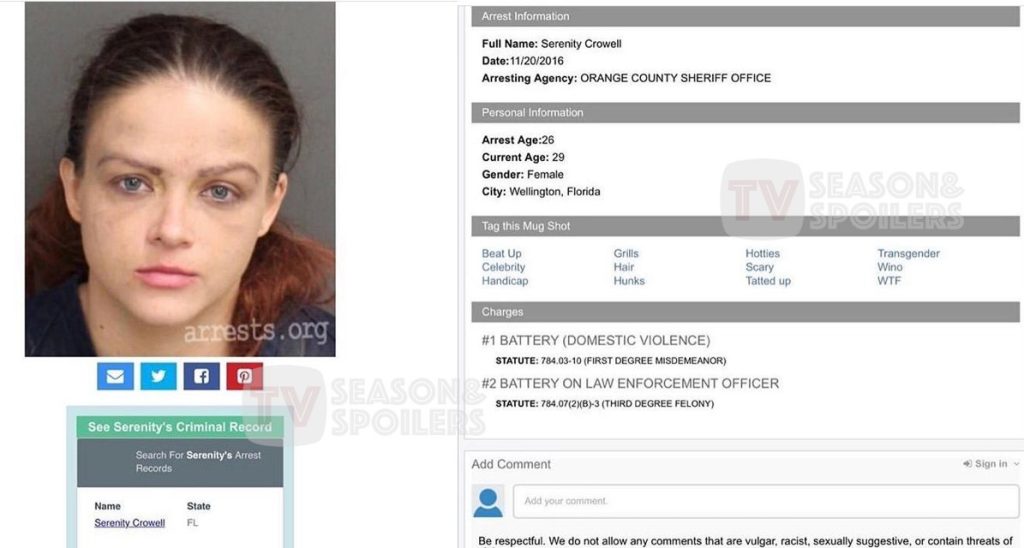
Task: Share mugshot via email icon
Action: [115, 376]
